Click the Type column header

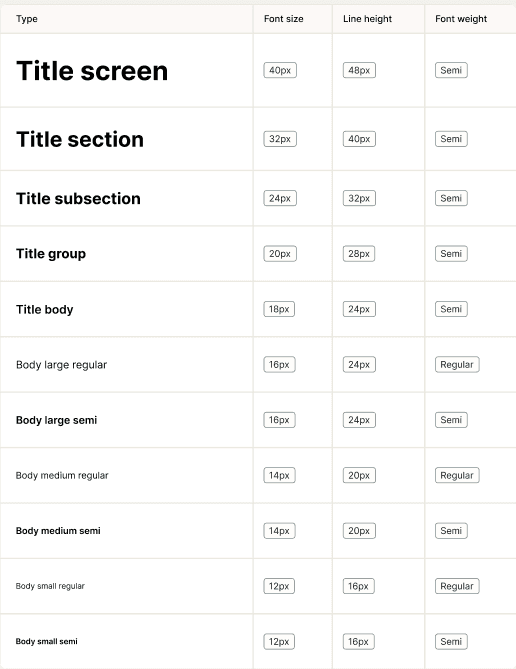point(26,19)
